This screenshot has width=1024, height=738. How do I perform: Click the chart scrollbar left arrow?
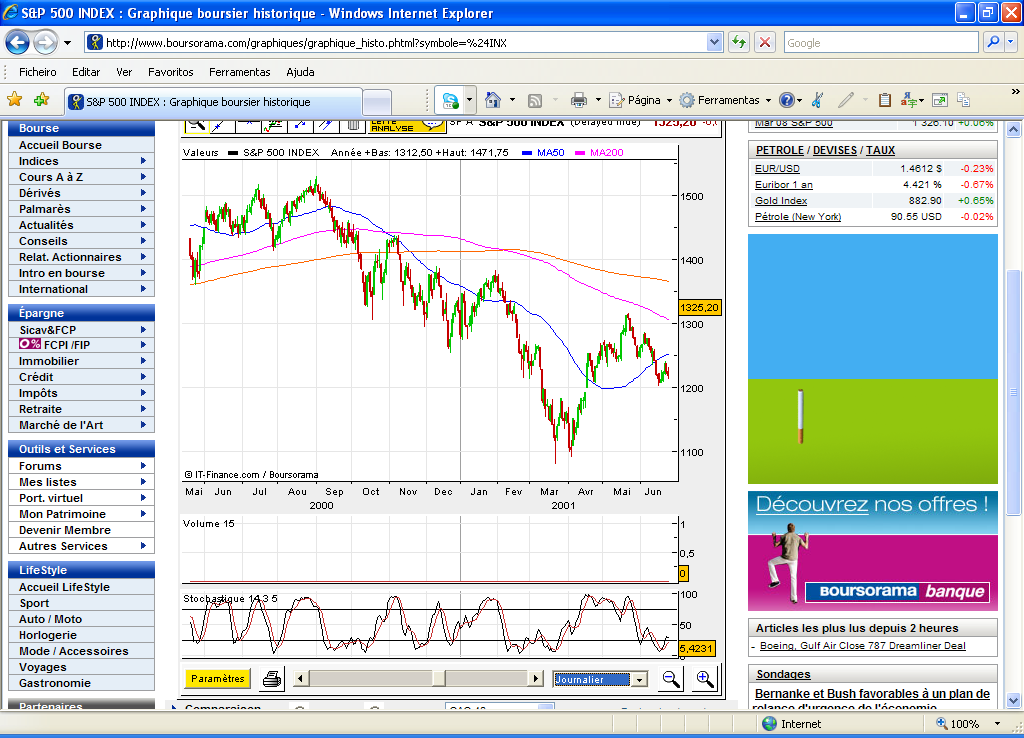coord(300,679)
